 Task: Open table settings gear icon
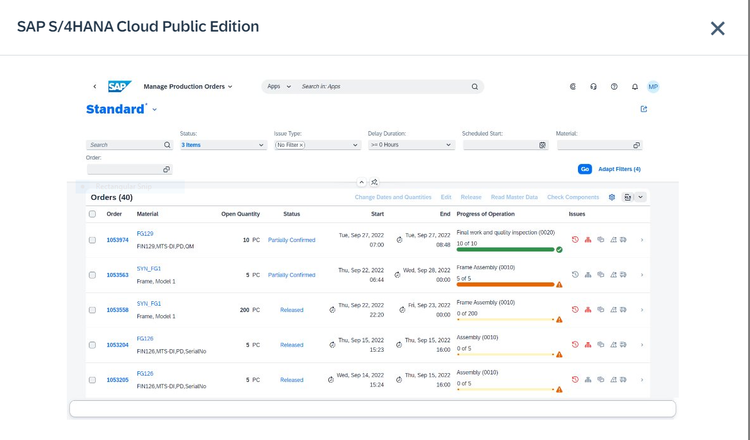(x=611, y=197)
